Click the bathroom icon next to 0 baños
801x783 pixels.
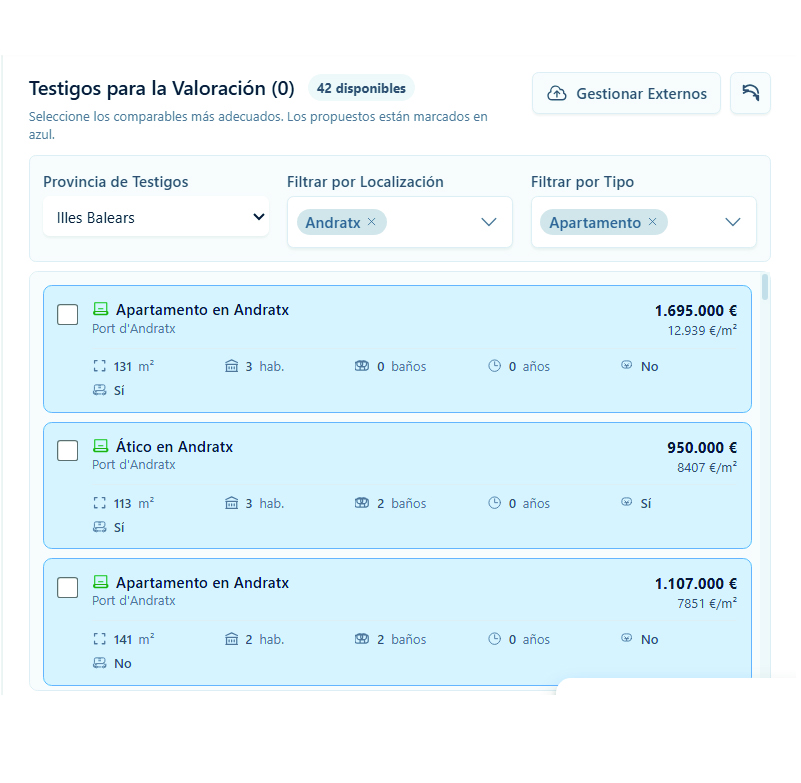(x=362, y=366)
